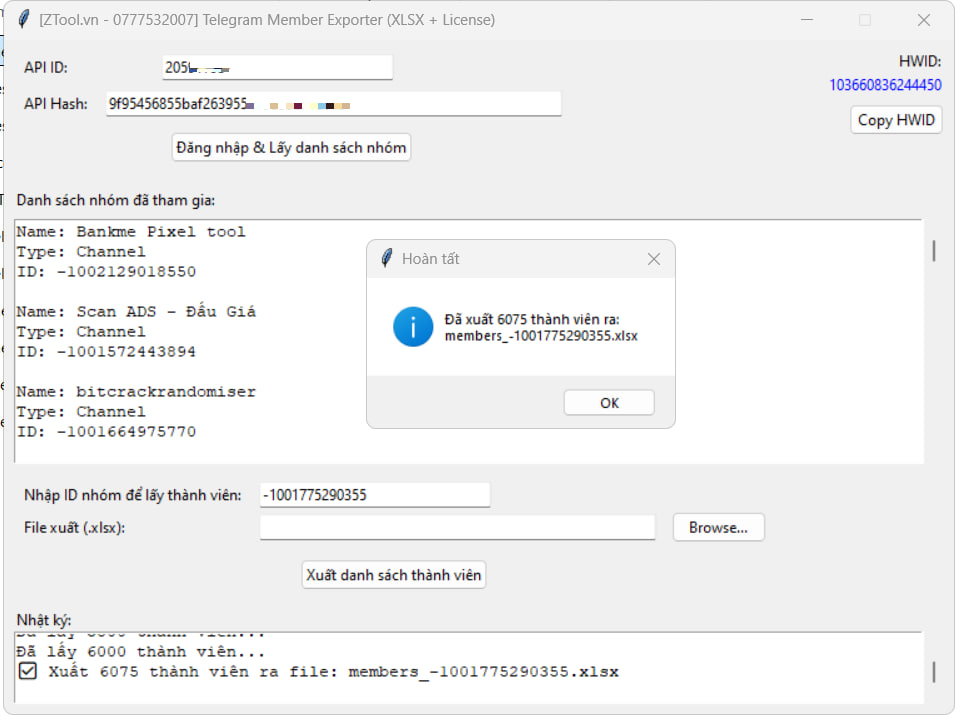Close the Hoàn tất dialog with X
Viewport: 955px width, 717px height.
(x=654, y=259)
